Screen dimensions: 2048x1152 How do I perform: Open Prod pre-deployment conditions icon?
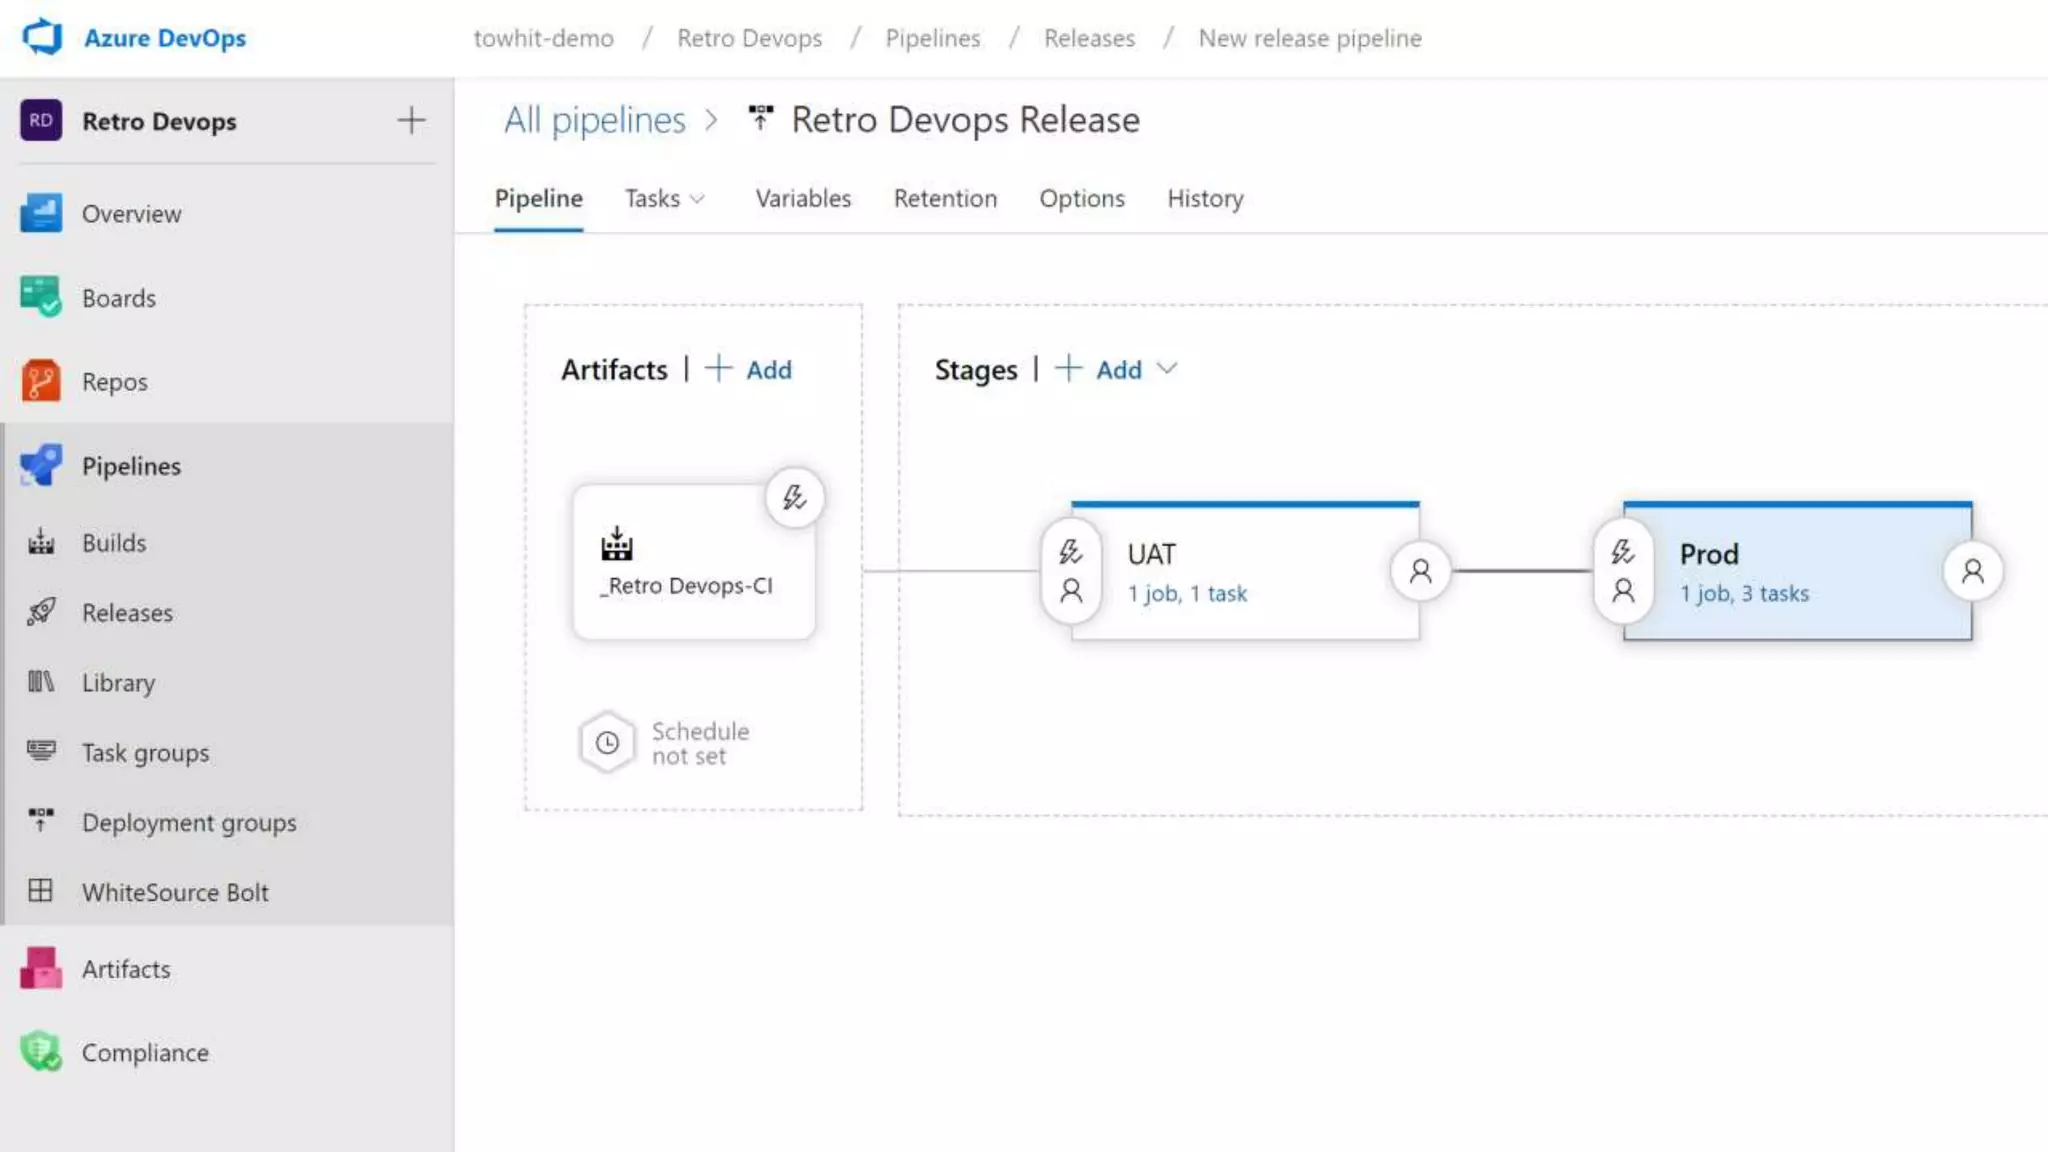(x=1623, y=571)
